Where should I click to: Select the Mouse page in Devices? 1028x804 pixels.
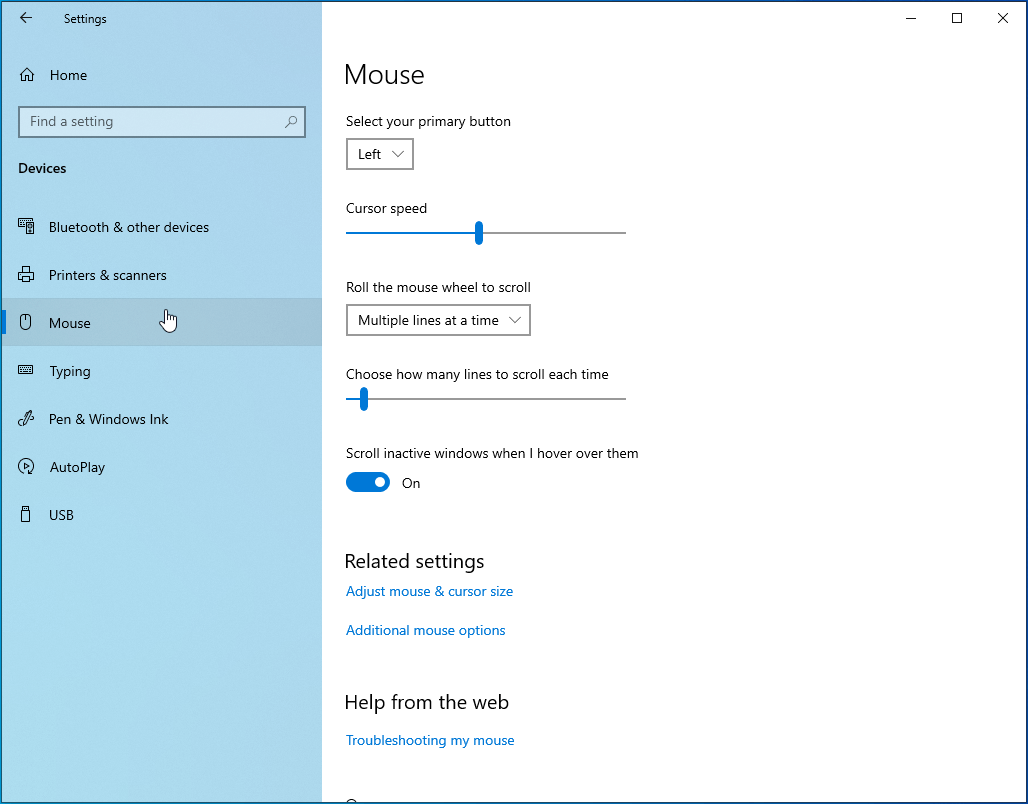pyautogui.click(x=70, y=322)
